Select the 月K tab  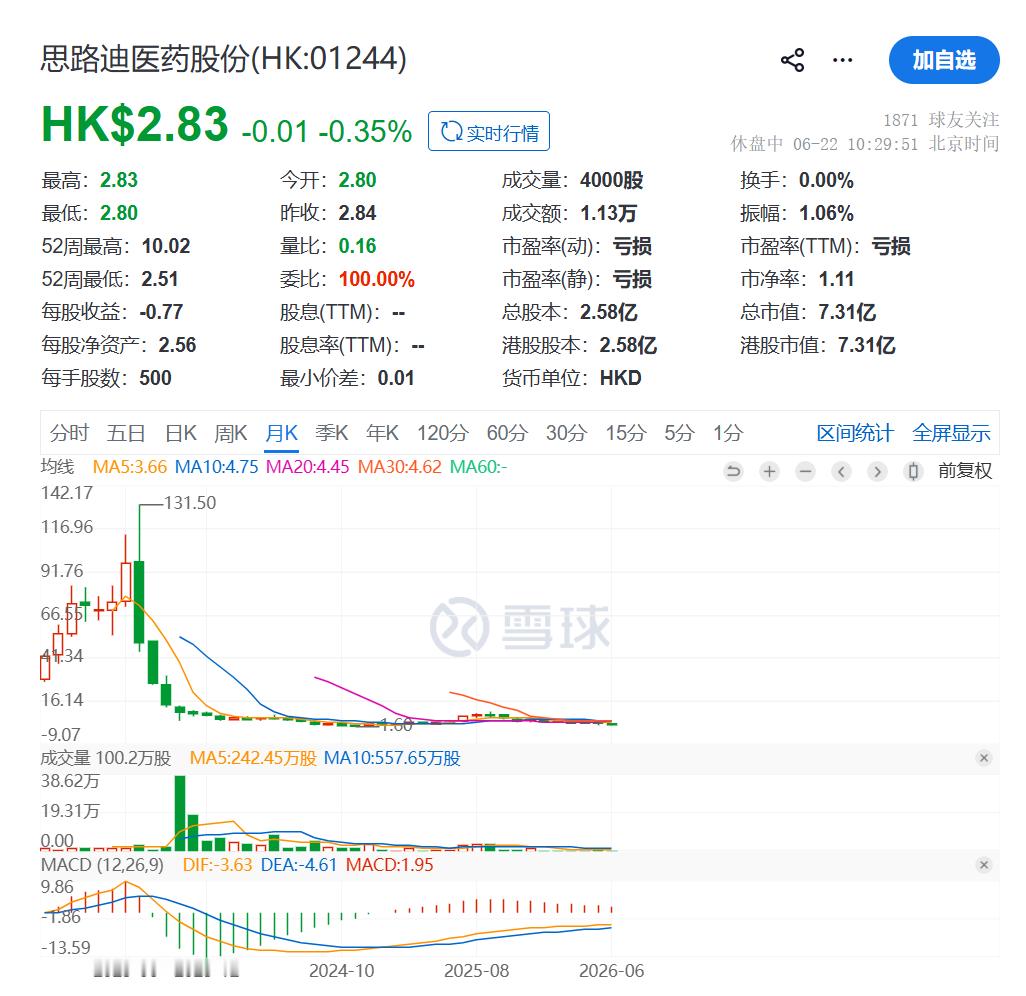(281, 433)
